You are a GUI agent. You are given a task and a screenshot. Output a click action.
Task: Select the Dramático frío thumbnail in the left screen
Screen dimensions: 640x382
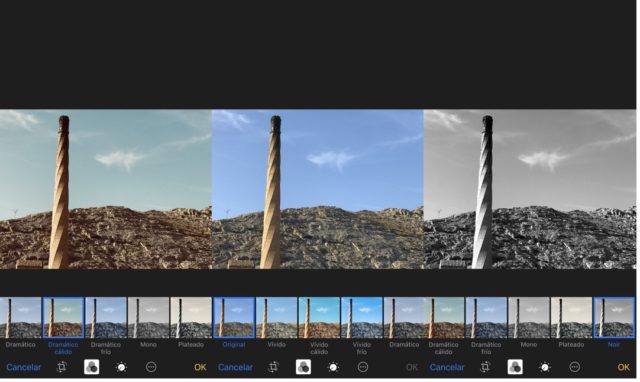(x=106, y=319)
